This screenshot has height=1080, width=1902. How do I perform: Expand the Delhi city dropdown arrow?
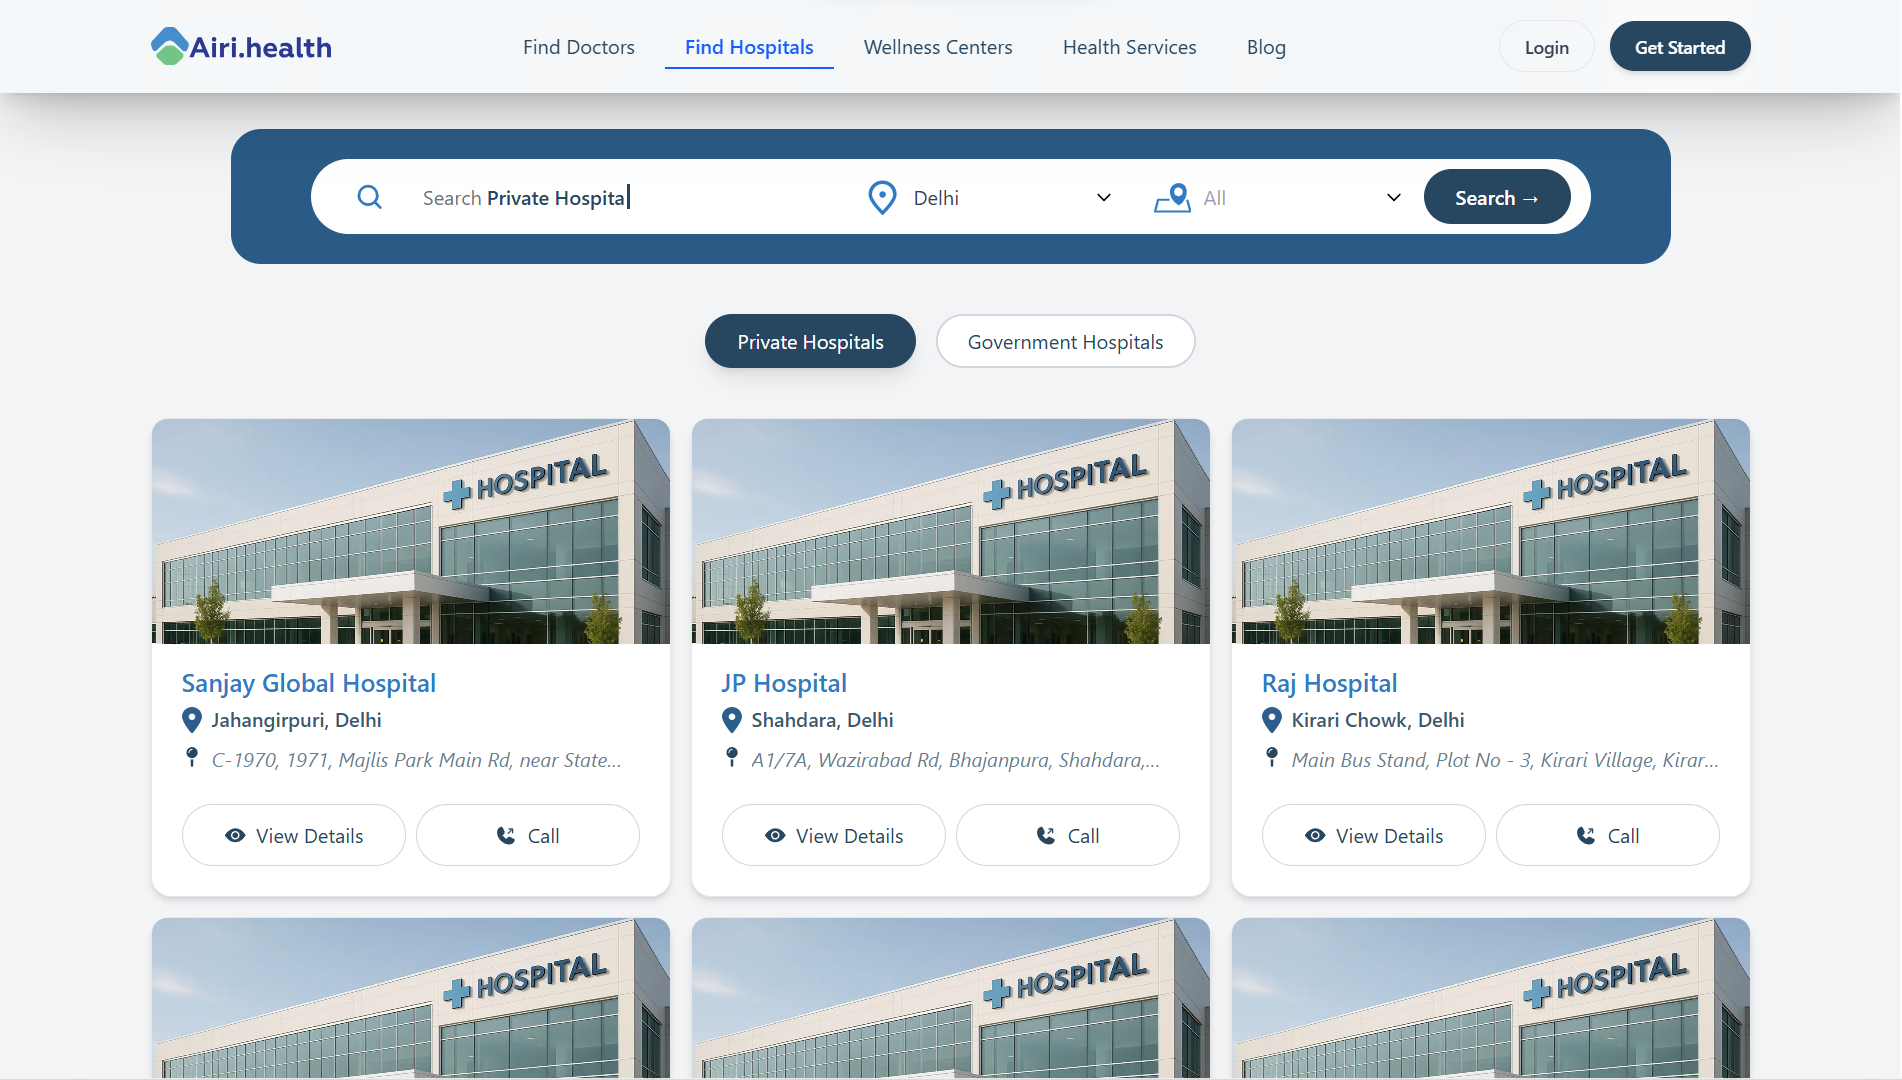point(1104,197)
